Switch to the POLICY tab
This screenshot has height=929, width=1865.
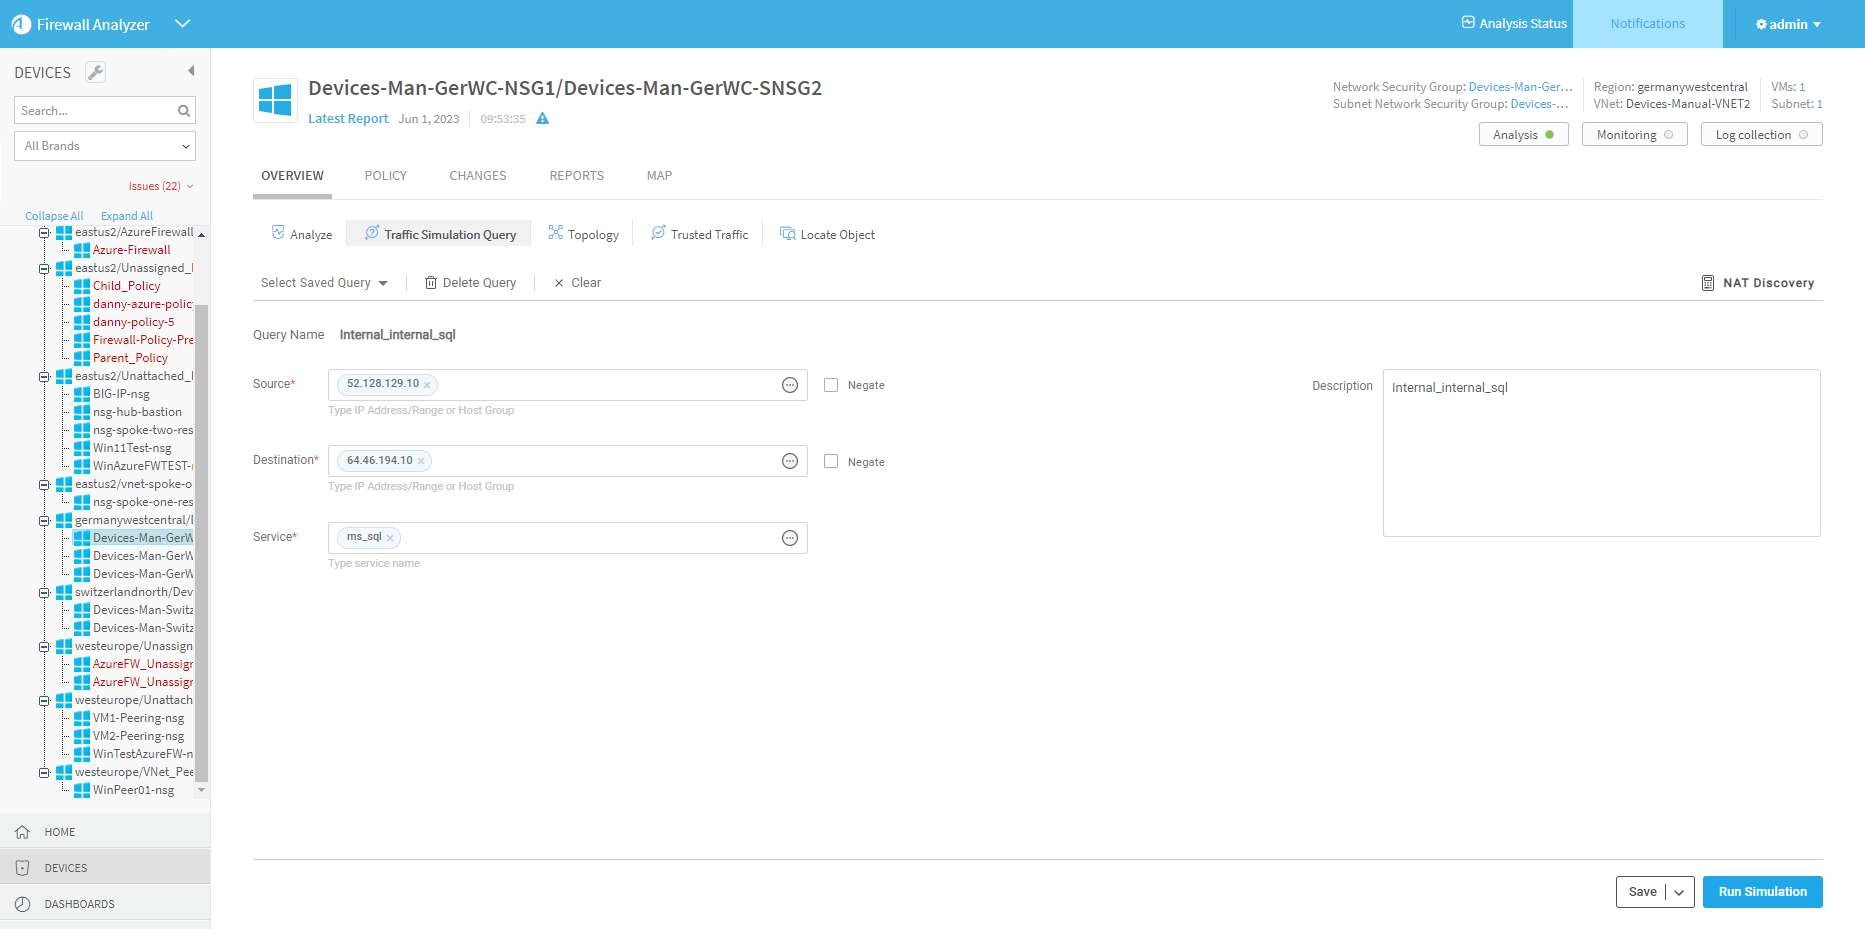pos(385,176)
